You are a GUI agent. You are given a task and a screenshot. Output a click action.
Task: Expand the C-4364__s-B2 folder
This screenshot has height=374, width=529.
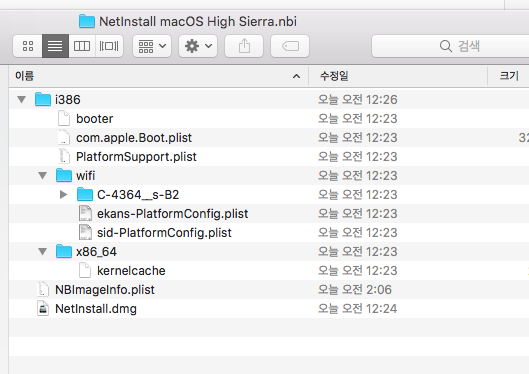(63, 195)
